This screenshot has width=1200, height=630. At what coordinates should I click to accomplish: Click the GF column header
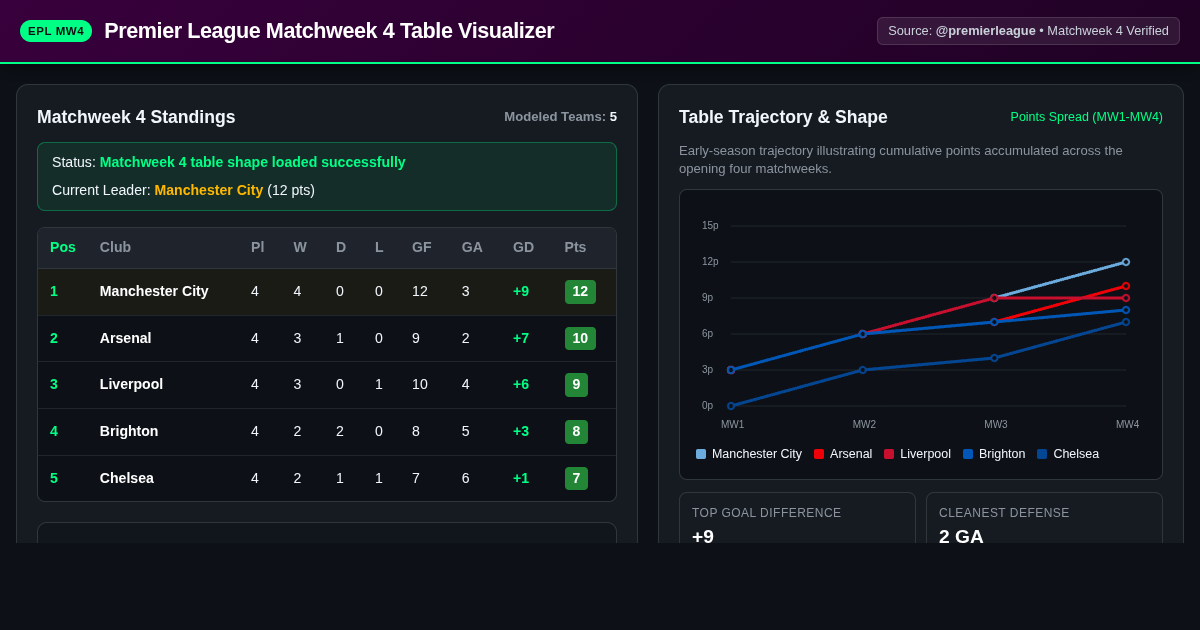[422, 247]
